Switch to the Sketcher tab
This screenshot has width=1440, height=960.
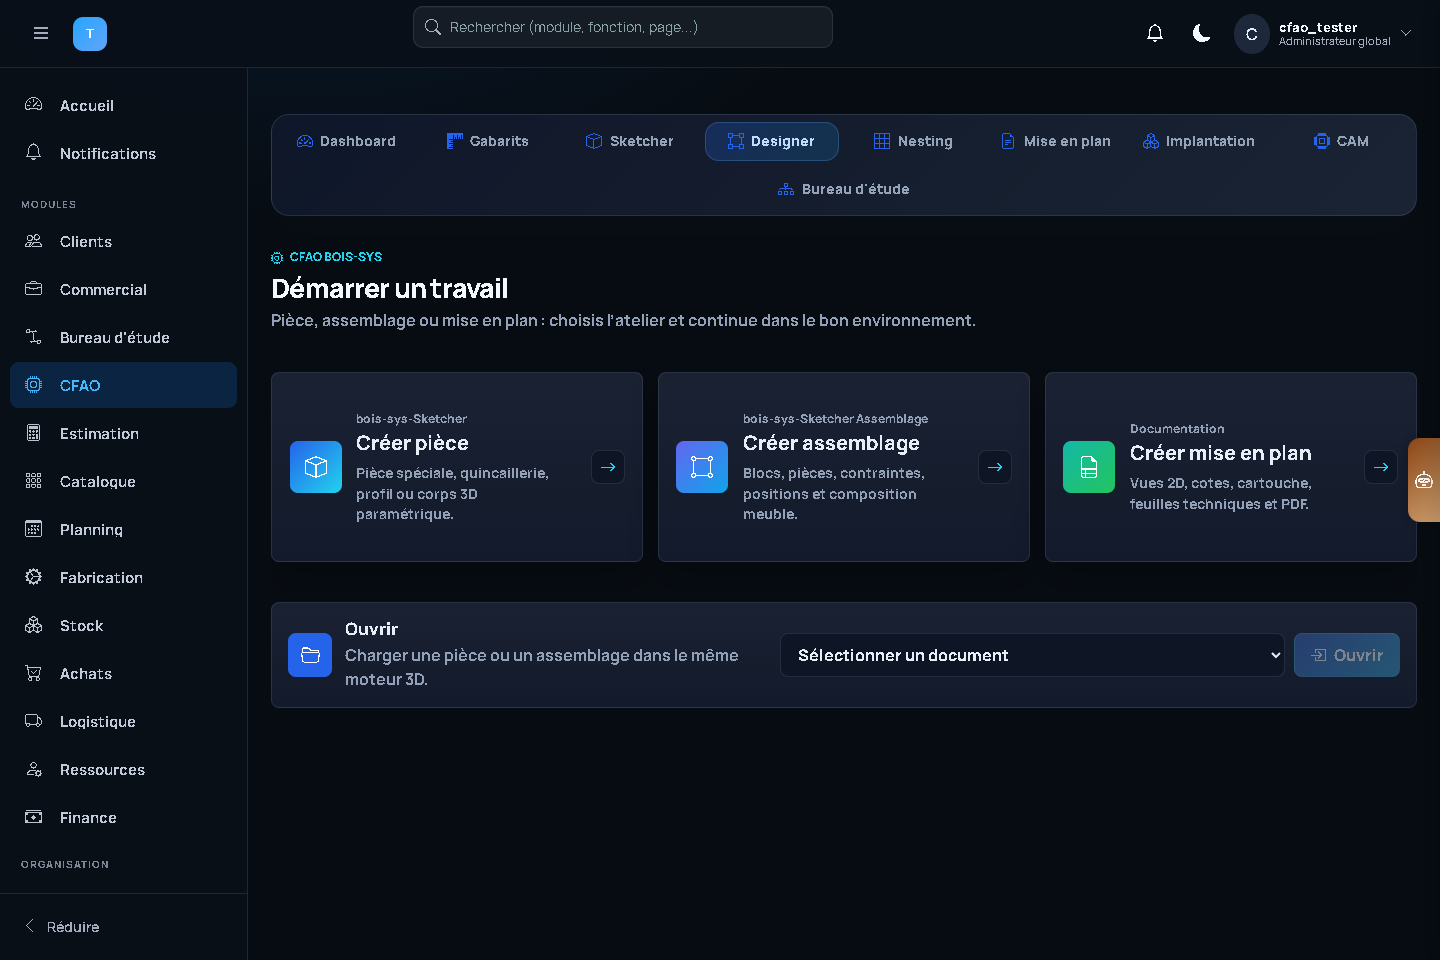629,141
